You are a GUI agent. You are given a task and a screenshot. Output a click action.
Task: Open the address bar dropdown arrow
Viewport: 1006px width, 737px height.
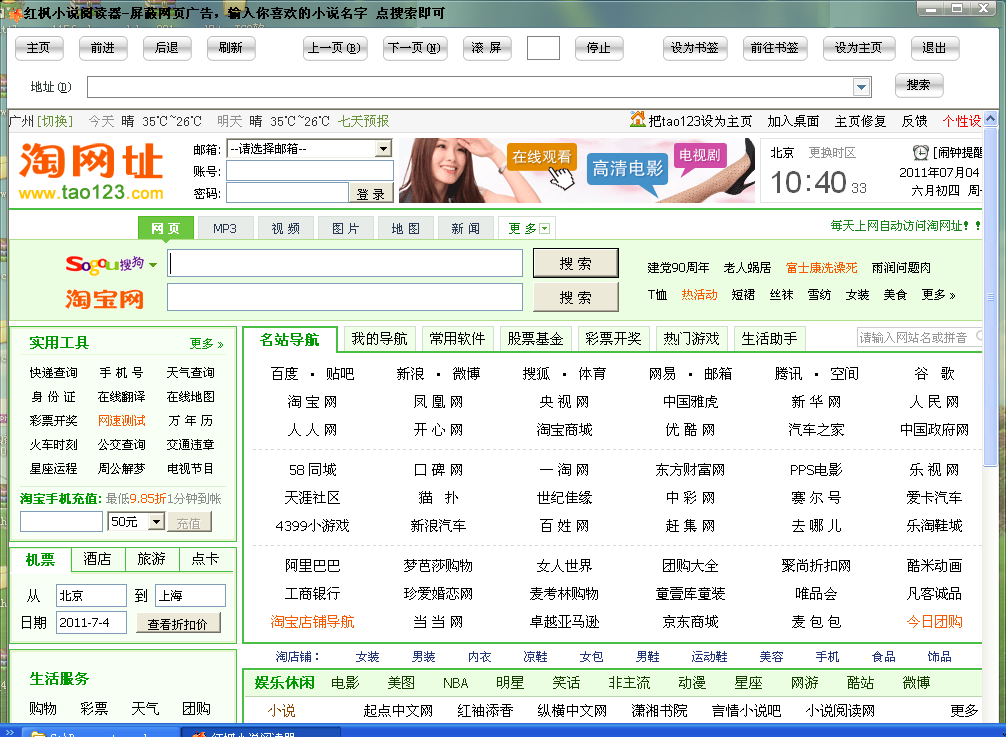pyautogui.click(x=861, y=87)
